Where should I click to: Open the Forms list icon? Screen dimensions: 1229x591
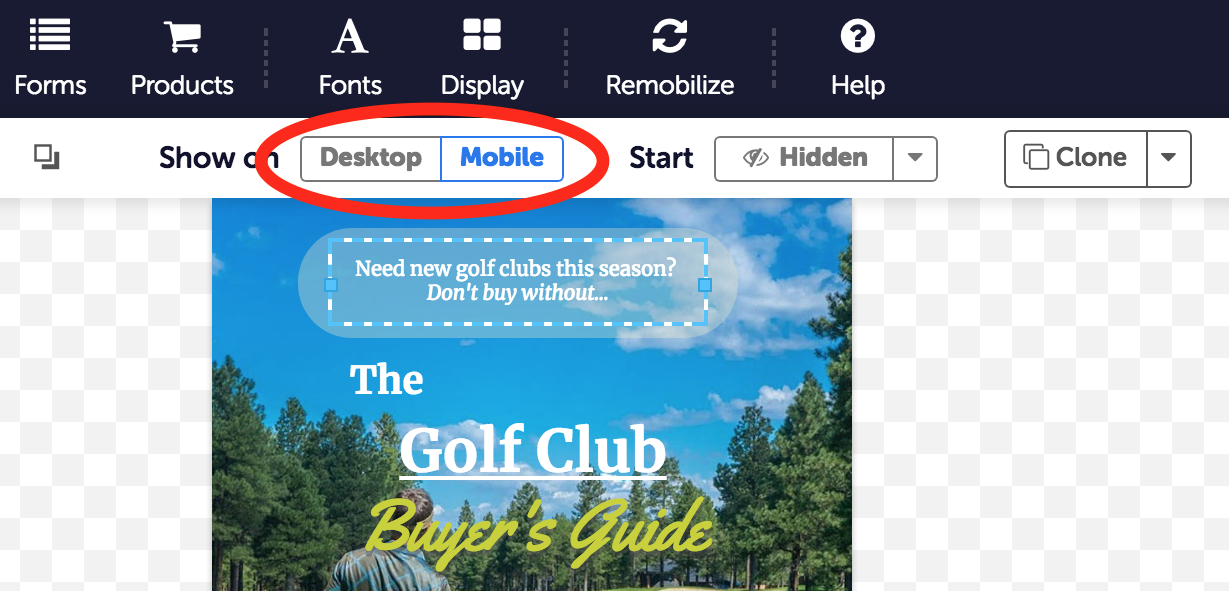click(50, 36)
